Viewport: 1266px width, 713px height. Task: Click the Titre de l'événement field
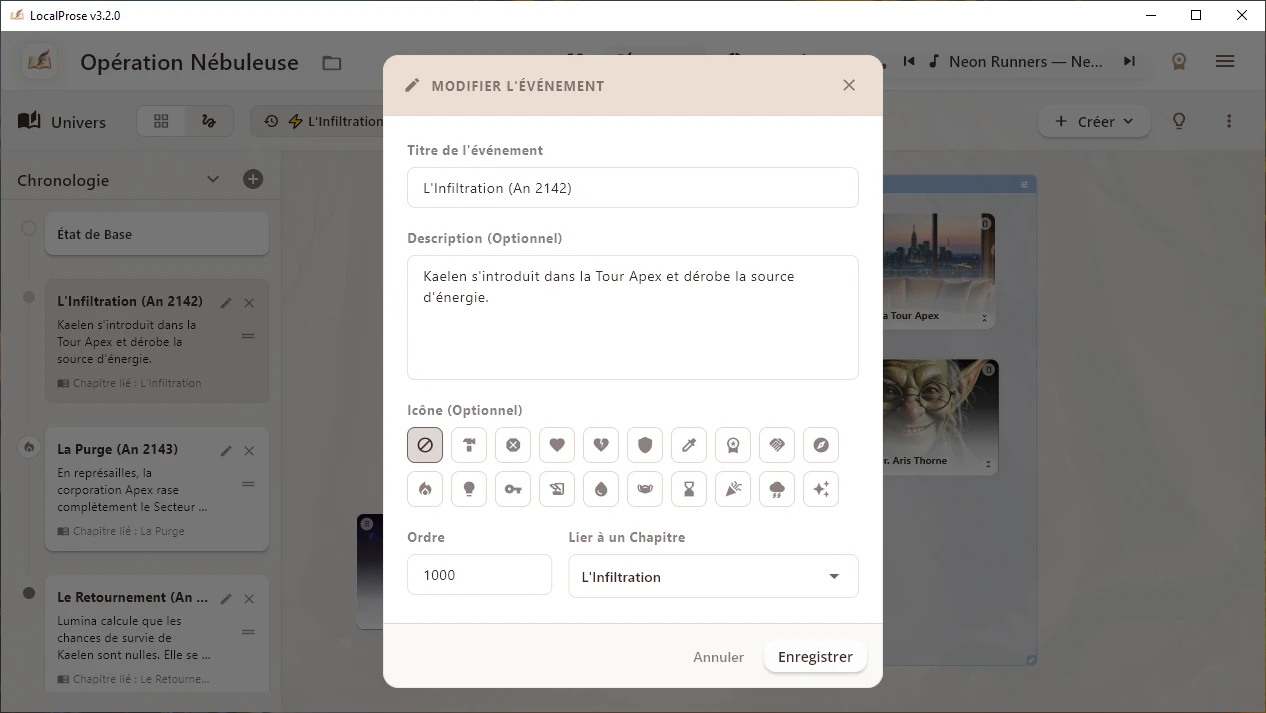pyautogui.click(x=633, y=187)
